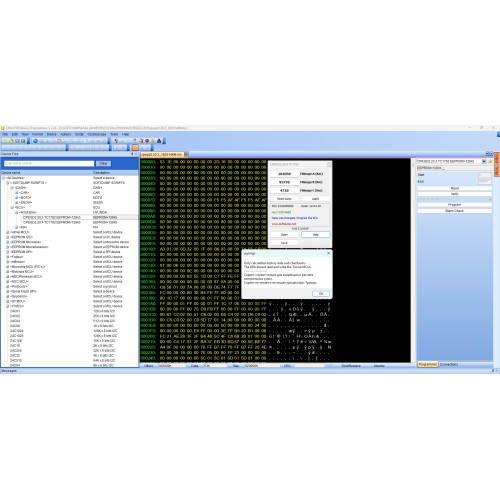Open the File menu

5,134
